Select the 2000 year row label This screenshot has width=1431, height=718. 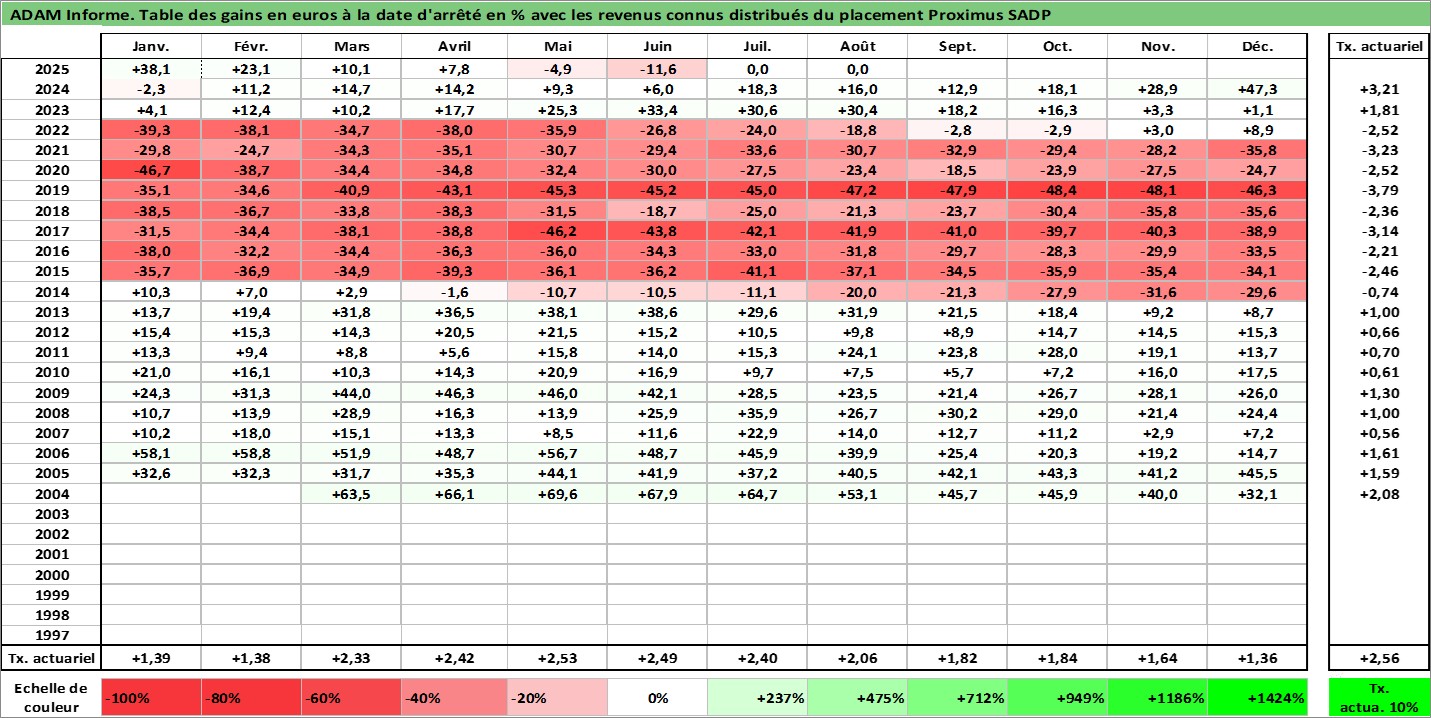[x=51, y=575]
